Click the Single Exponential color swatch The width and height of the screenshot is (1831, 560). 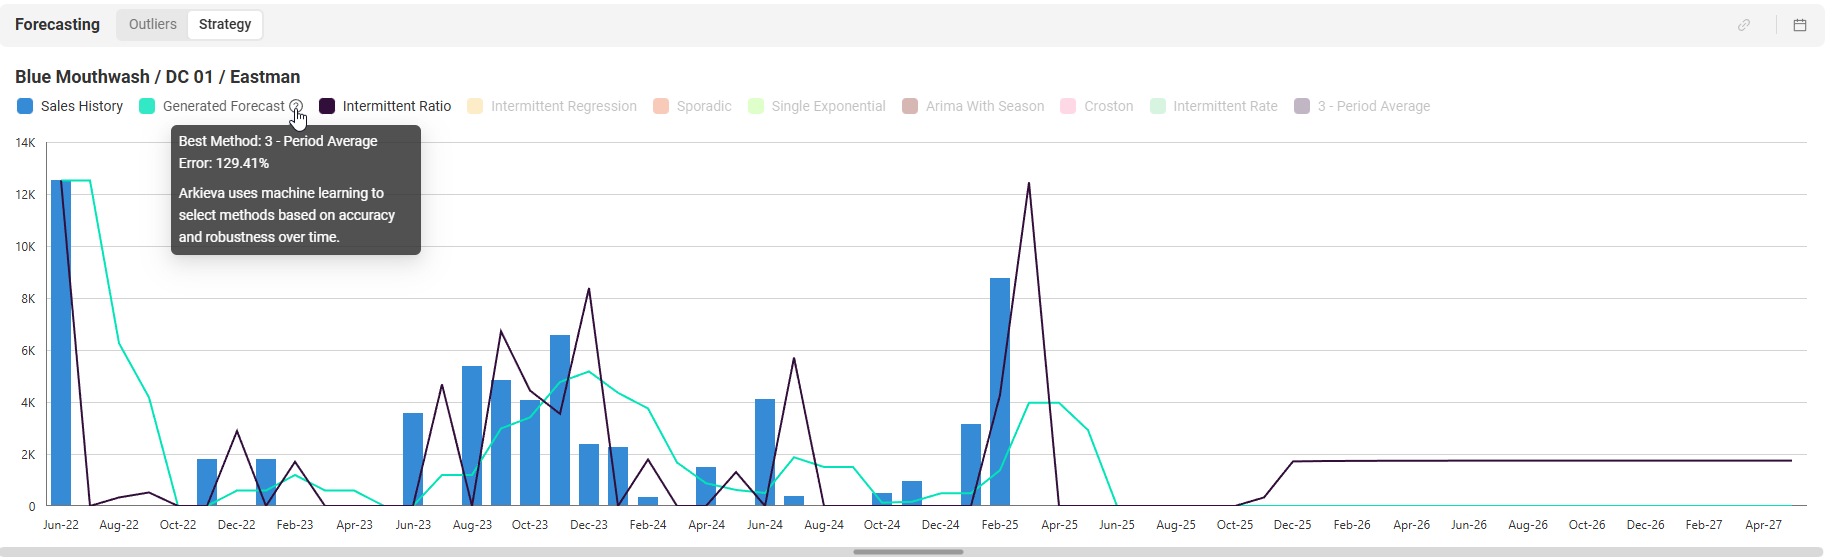(x=756, y=106)
